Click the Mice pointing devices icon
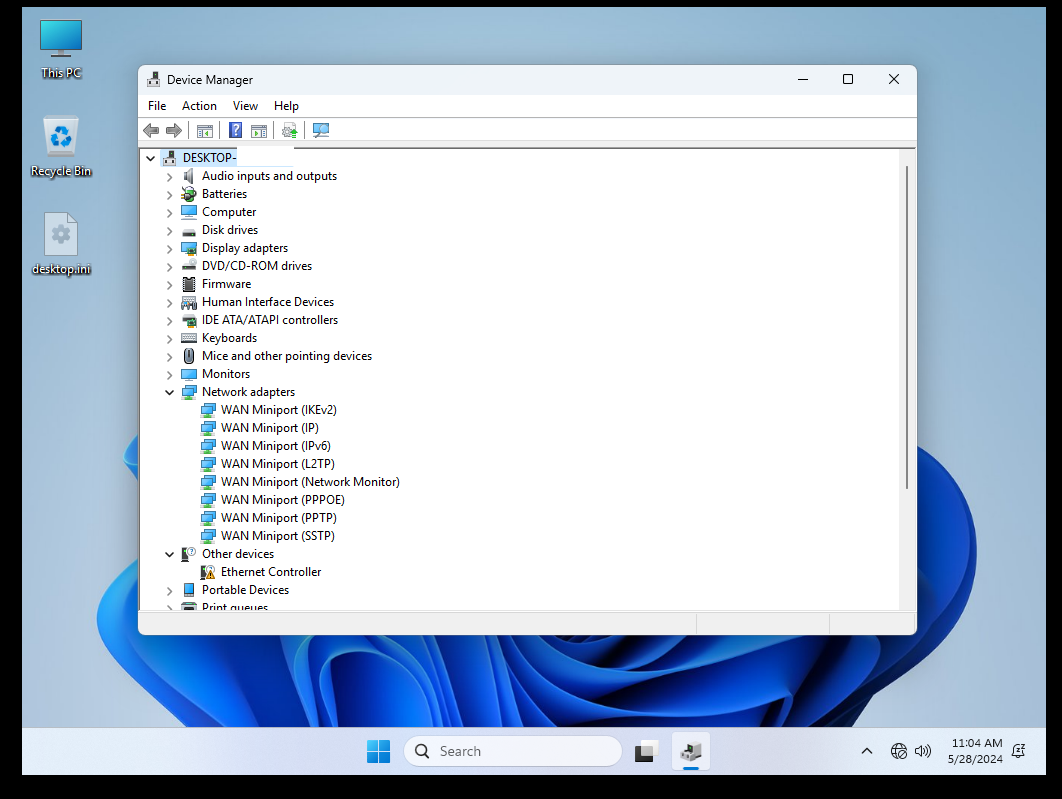Viewport: 1062px width, 799px height. click(x=189, y=356)
